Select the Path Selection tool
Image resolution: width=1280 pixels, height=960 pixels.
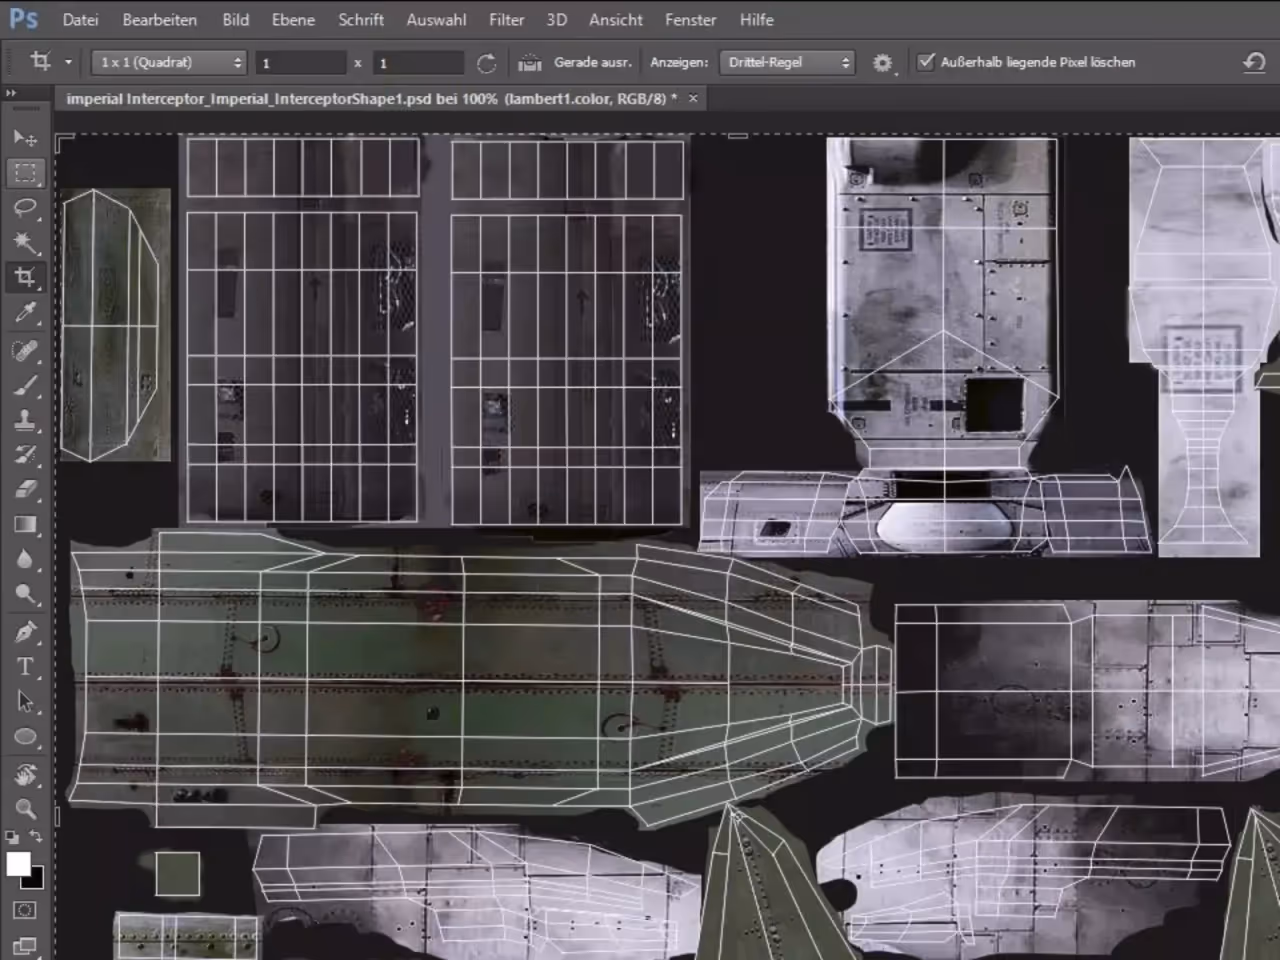(25, 702)
